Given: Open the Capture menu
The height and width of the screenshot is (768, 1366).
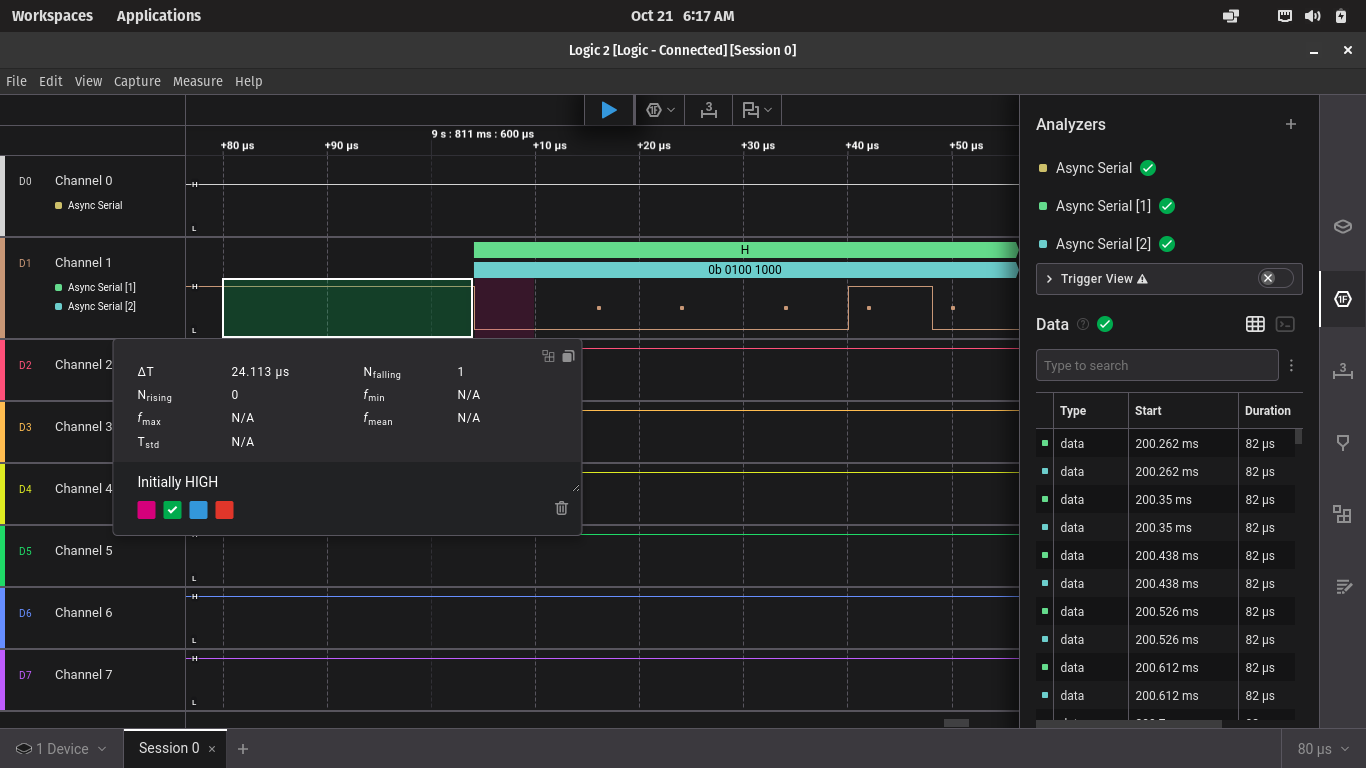Looking at the screenshot, I should coord(137,82).
